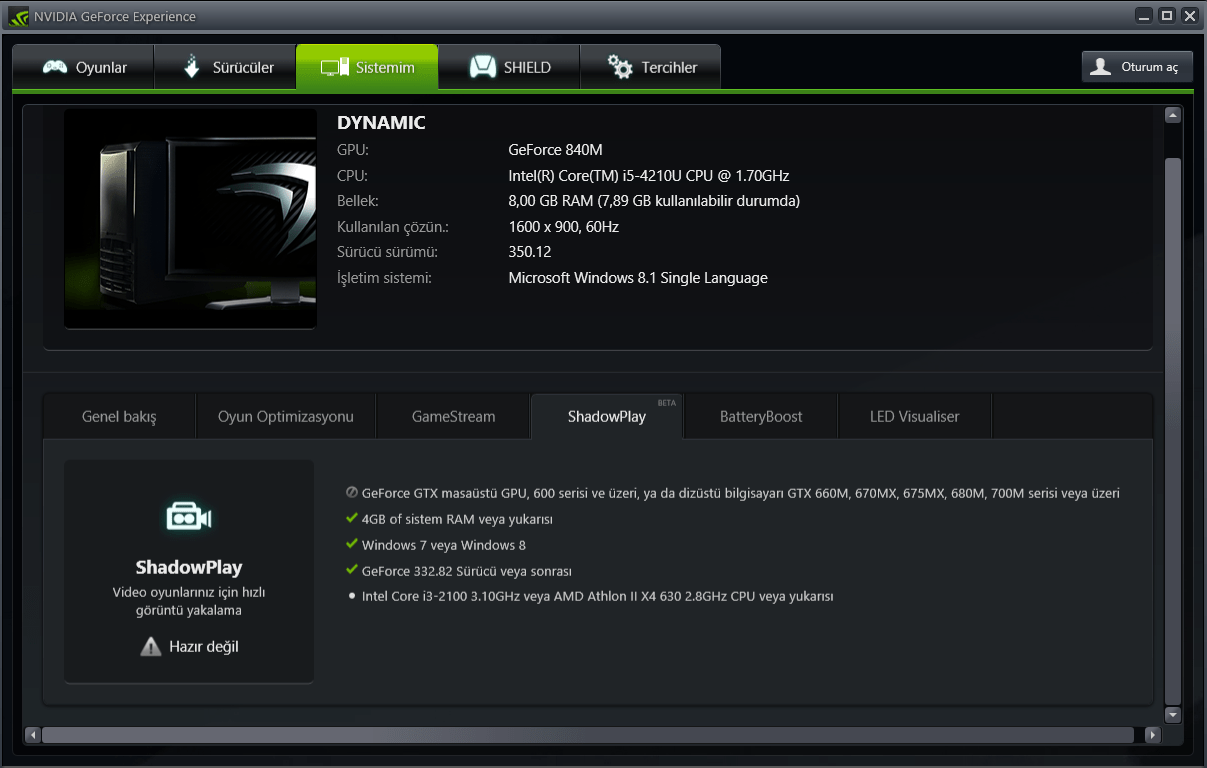Click the vertical scrollbar thumb

coord(1173,430)
